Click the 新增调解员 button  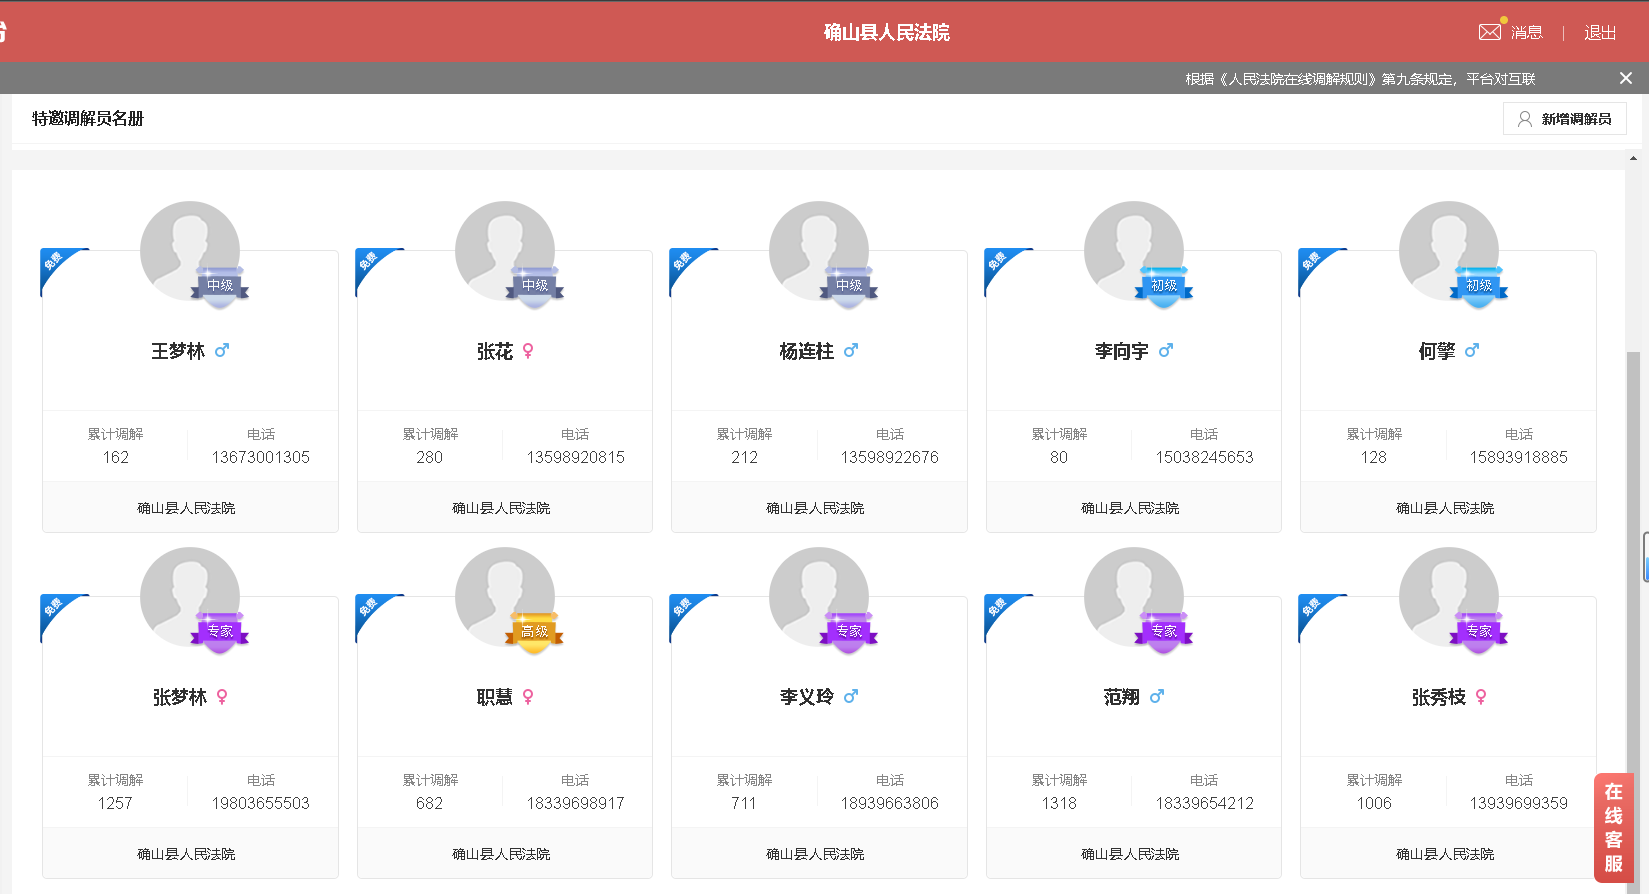pyautogui.click(x=1564, y=119)
